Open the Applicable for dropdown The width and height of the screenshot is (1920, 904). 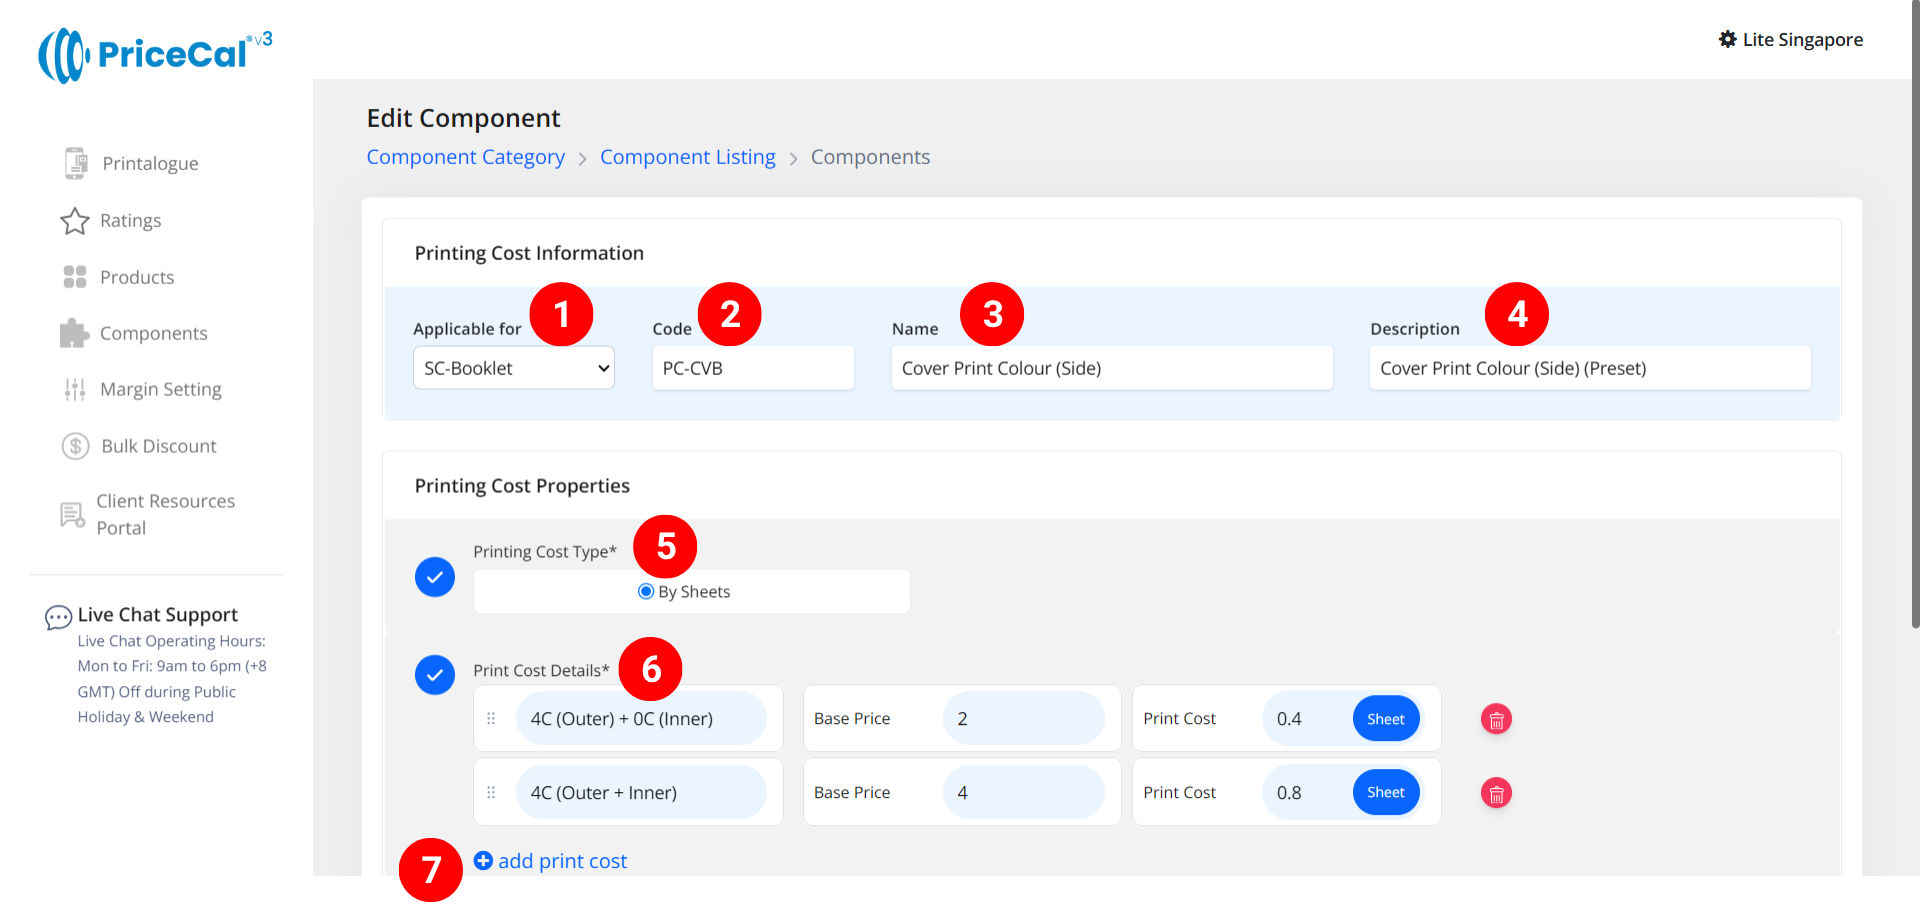[x=513, y=368]
